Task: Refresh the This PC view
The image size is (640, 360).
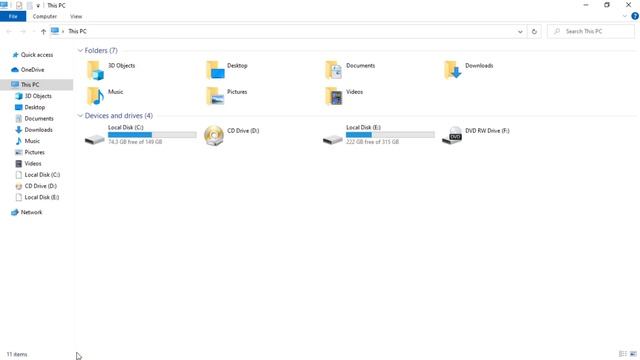Action: pyautogui.click(x=534, y=31)
